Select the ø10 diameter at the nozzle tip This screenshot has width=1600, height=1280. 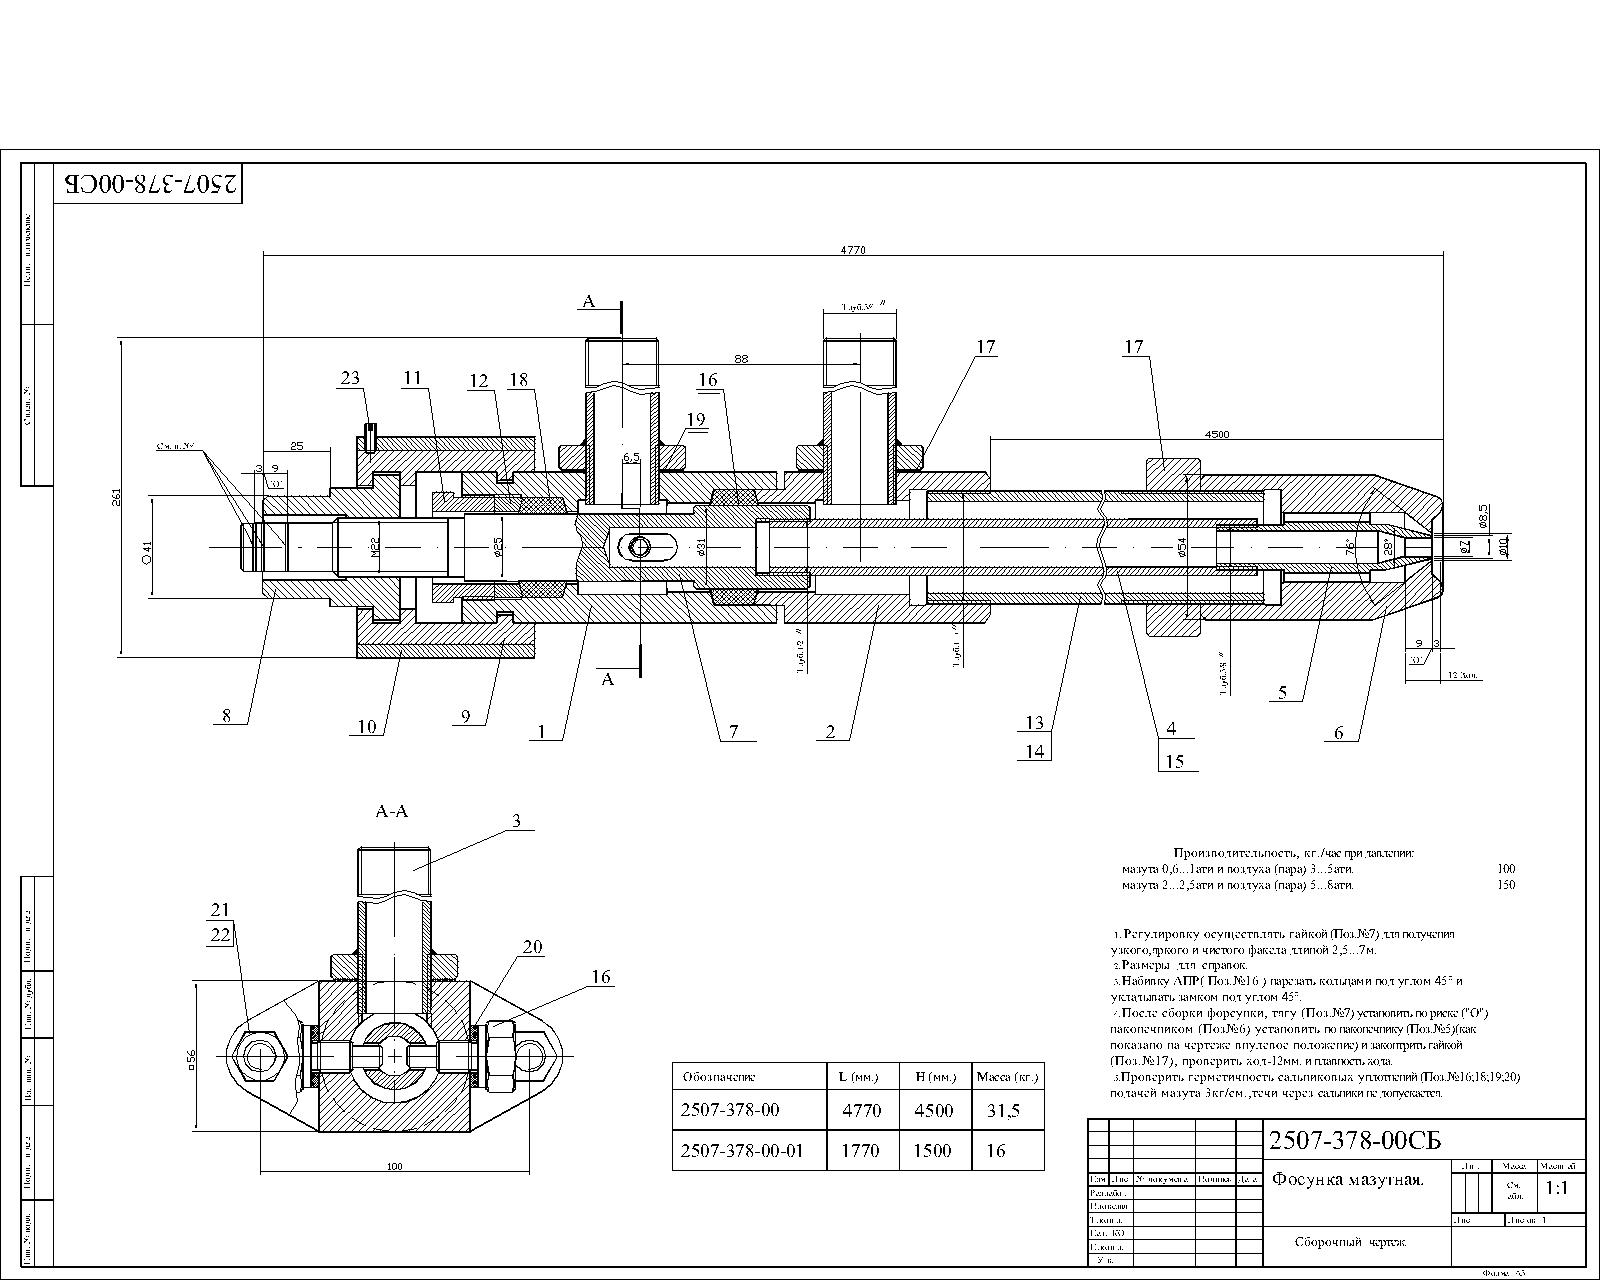coord(1502,546)
